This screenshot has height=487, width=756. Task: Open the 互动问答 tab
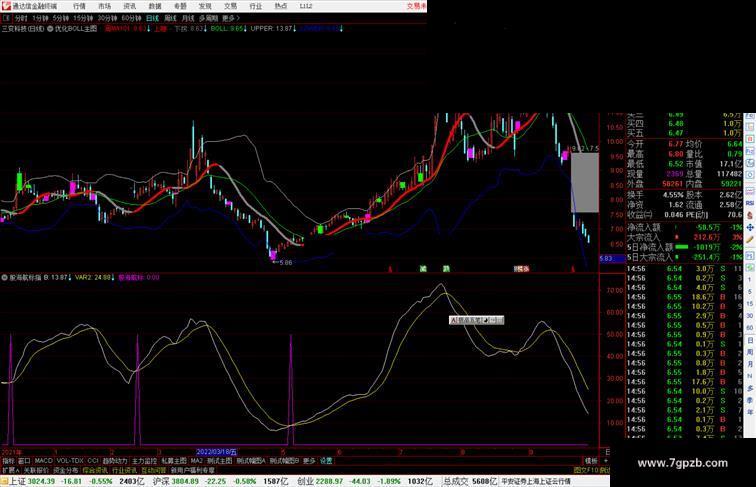(x=153, y=470)
